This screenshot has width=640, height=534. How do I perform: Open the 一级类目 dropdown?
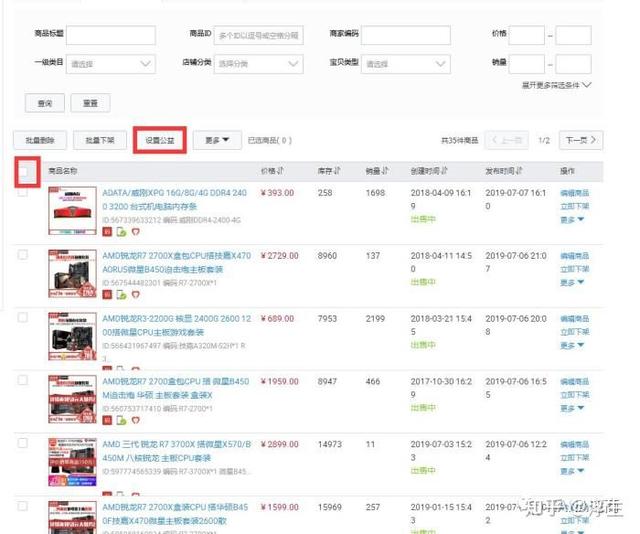point(111,64)
